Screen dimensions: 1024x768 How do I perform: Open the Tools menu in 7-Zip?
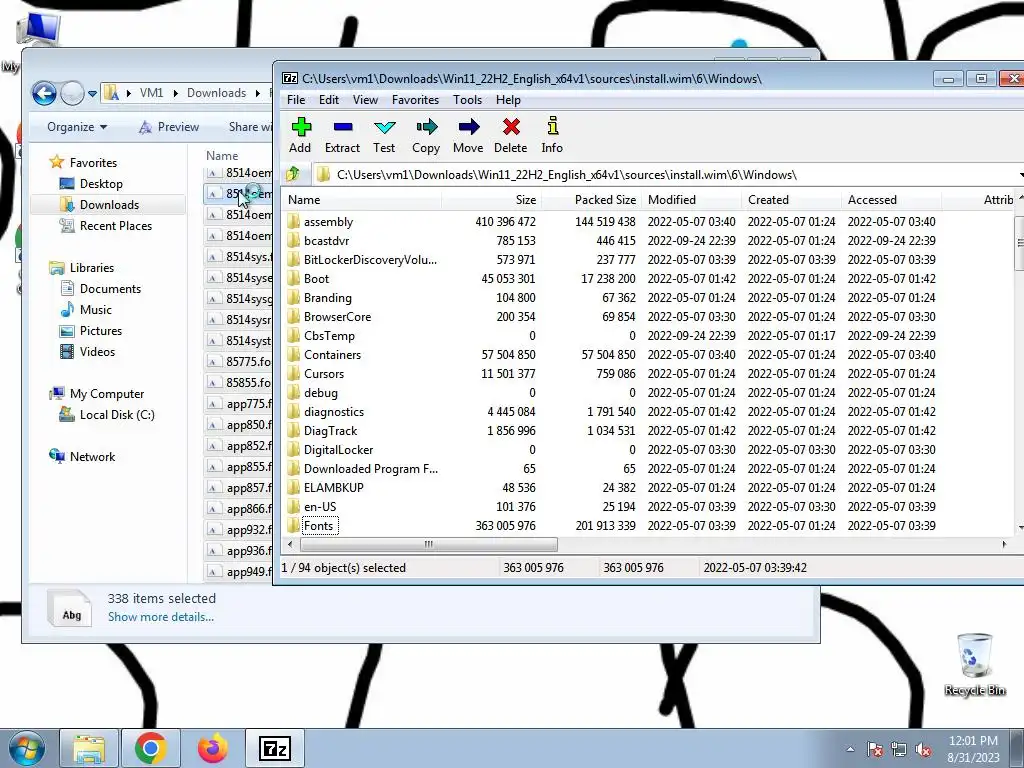point(468,100)
